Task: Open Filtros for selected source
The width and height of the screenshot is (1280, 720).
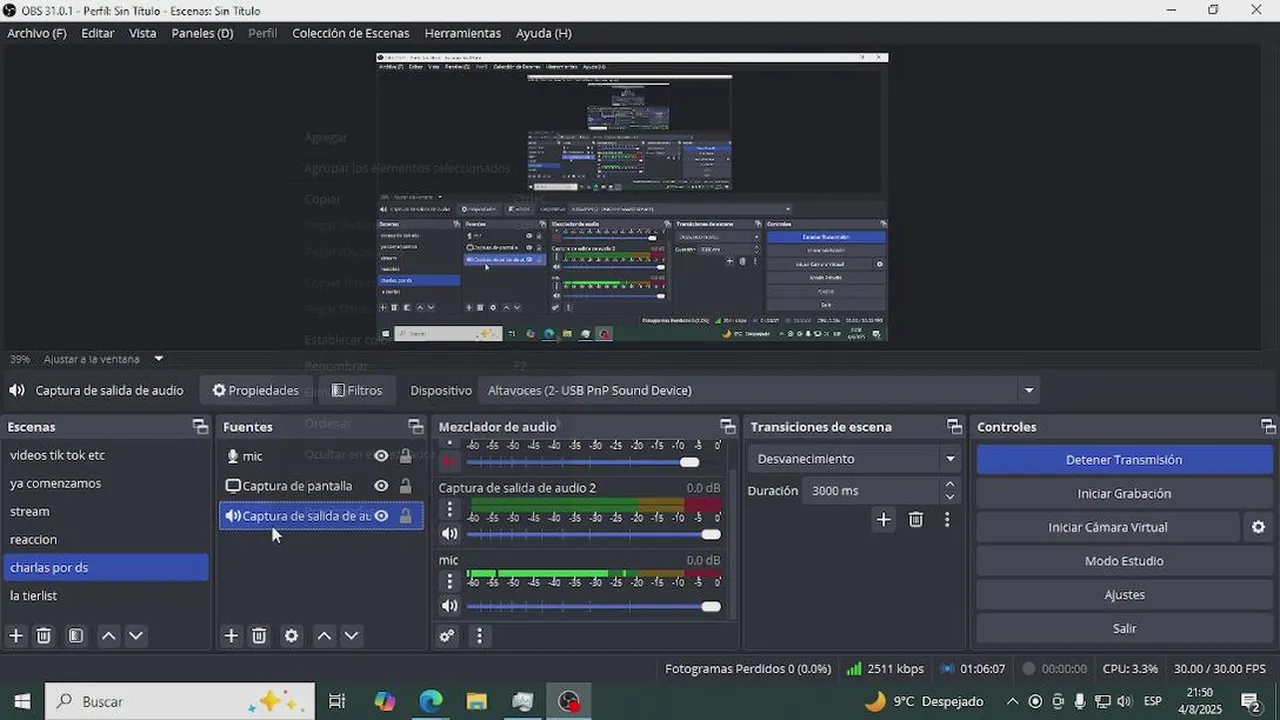Action: 357,390
